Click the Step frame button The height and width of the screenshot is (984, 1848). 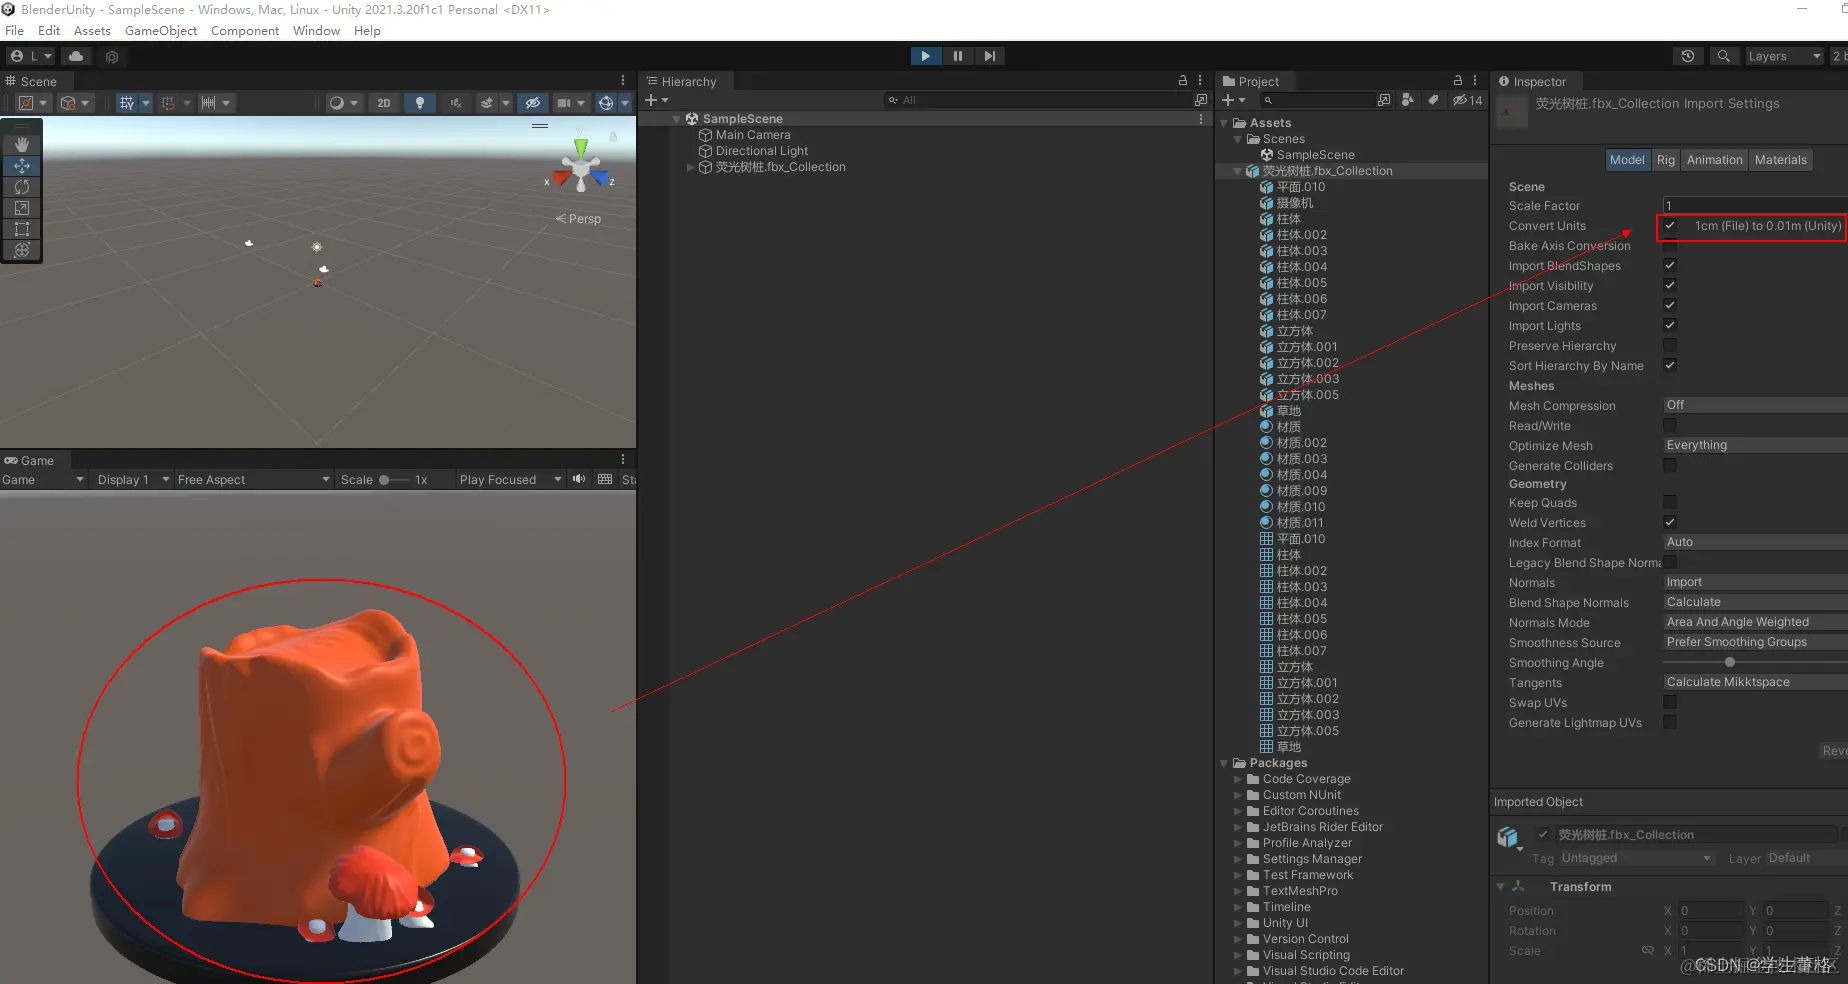(989, 56)
